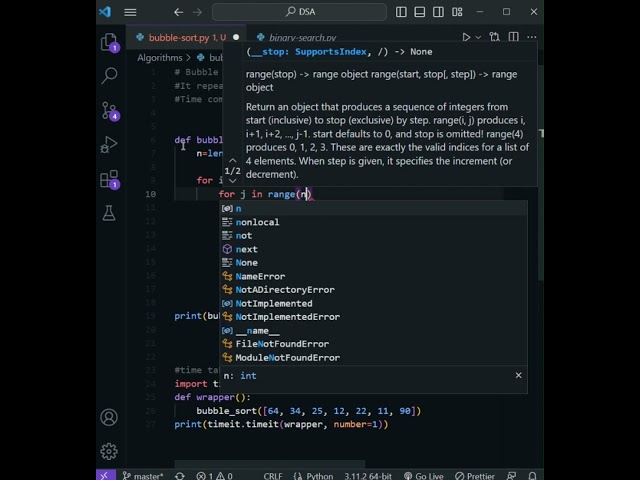This screenshot has width=640, height=480.
Task: Click horizontal scrollbar below editor
Action: 269,464
